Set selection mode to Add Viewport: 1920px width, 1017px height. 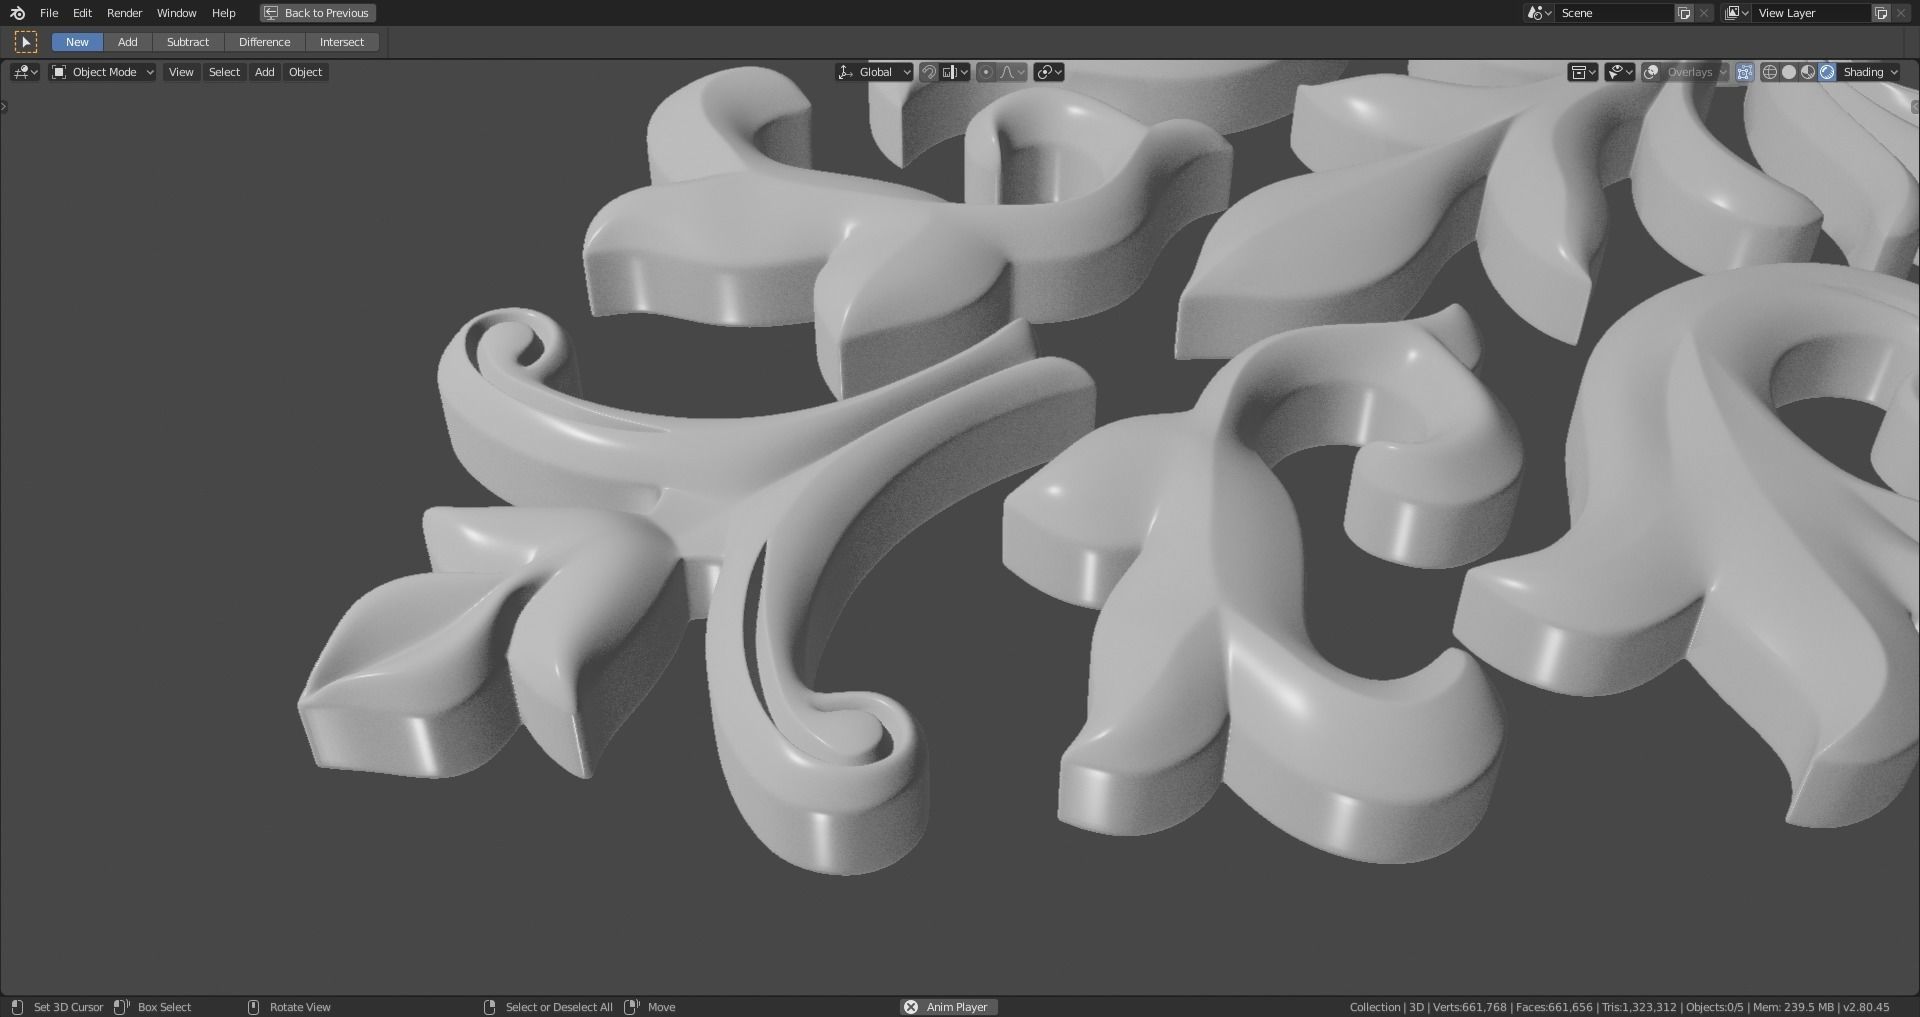128,42
